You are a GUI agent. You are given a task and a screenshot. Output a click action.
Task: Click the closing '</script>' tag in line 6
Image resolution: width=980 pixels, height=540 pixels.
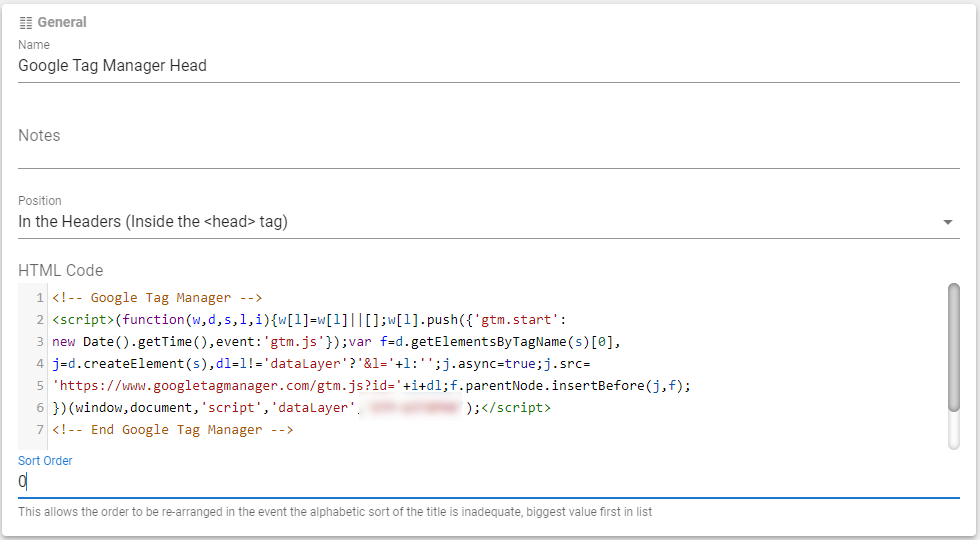pyautogui.click(x=516, y=408)
